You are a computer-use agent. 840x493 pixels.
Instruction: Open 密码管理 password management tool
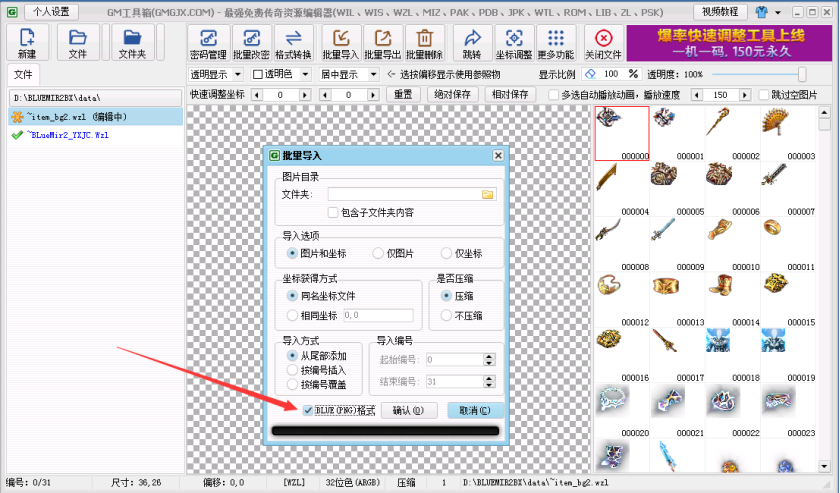coord(208,43)
